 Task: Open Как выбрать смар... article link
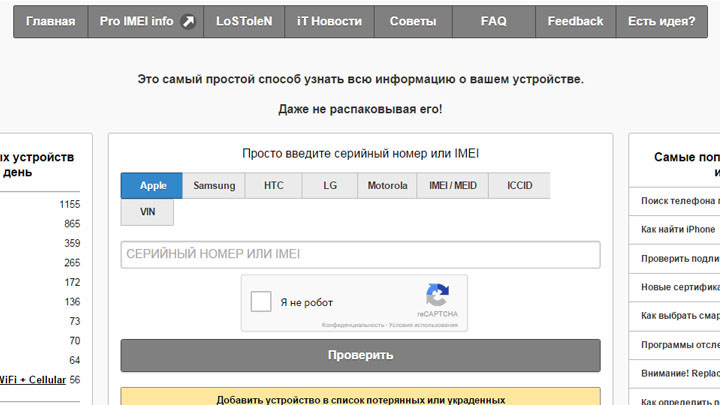point(681,315)
